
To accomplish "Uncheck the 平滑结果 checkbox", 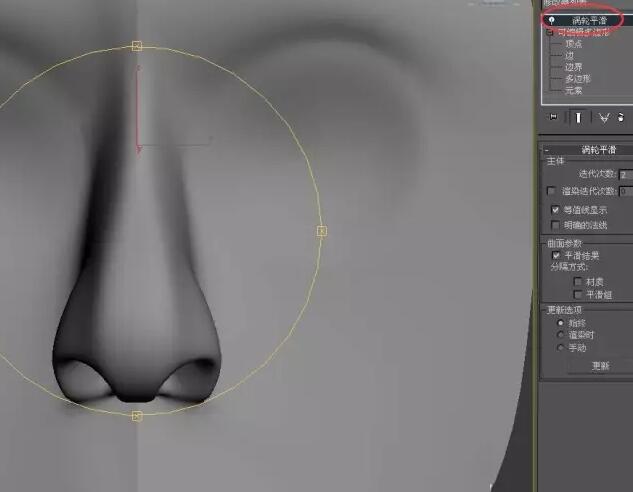I will click(556, 255).
